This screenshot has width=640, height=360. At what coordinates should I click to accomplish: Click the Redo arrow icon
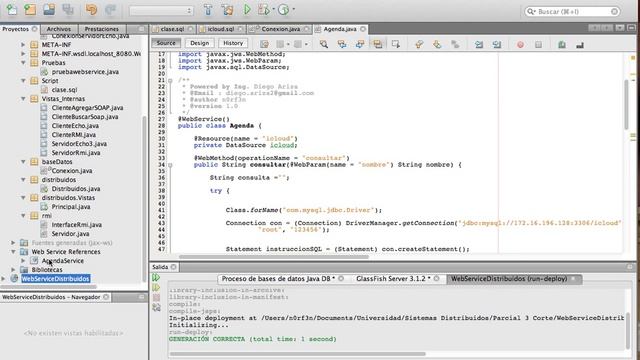pos(110,9)
